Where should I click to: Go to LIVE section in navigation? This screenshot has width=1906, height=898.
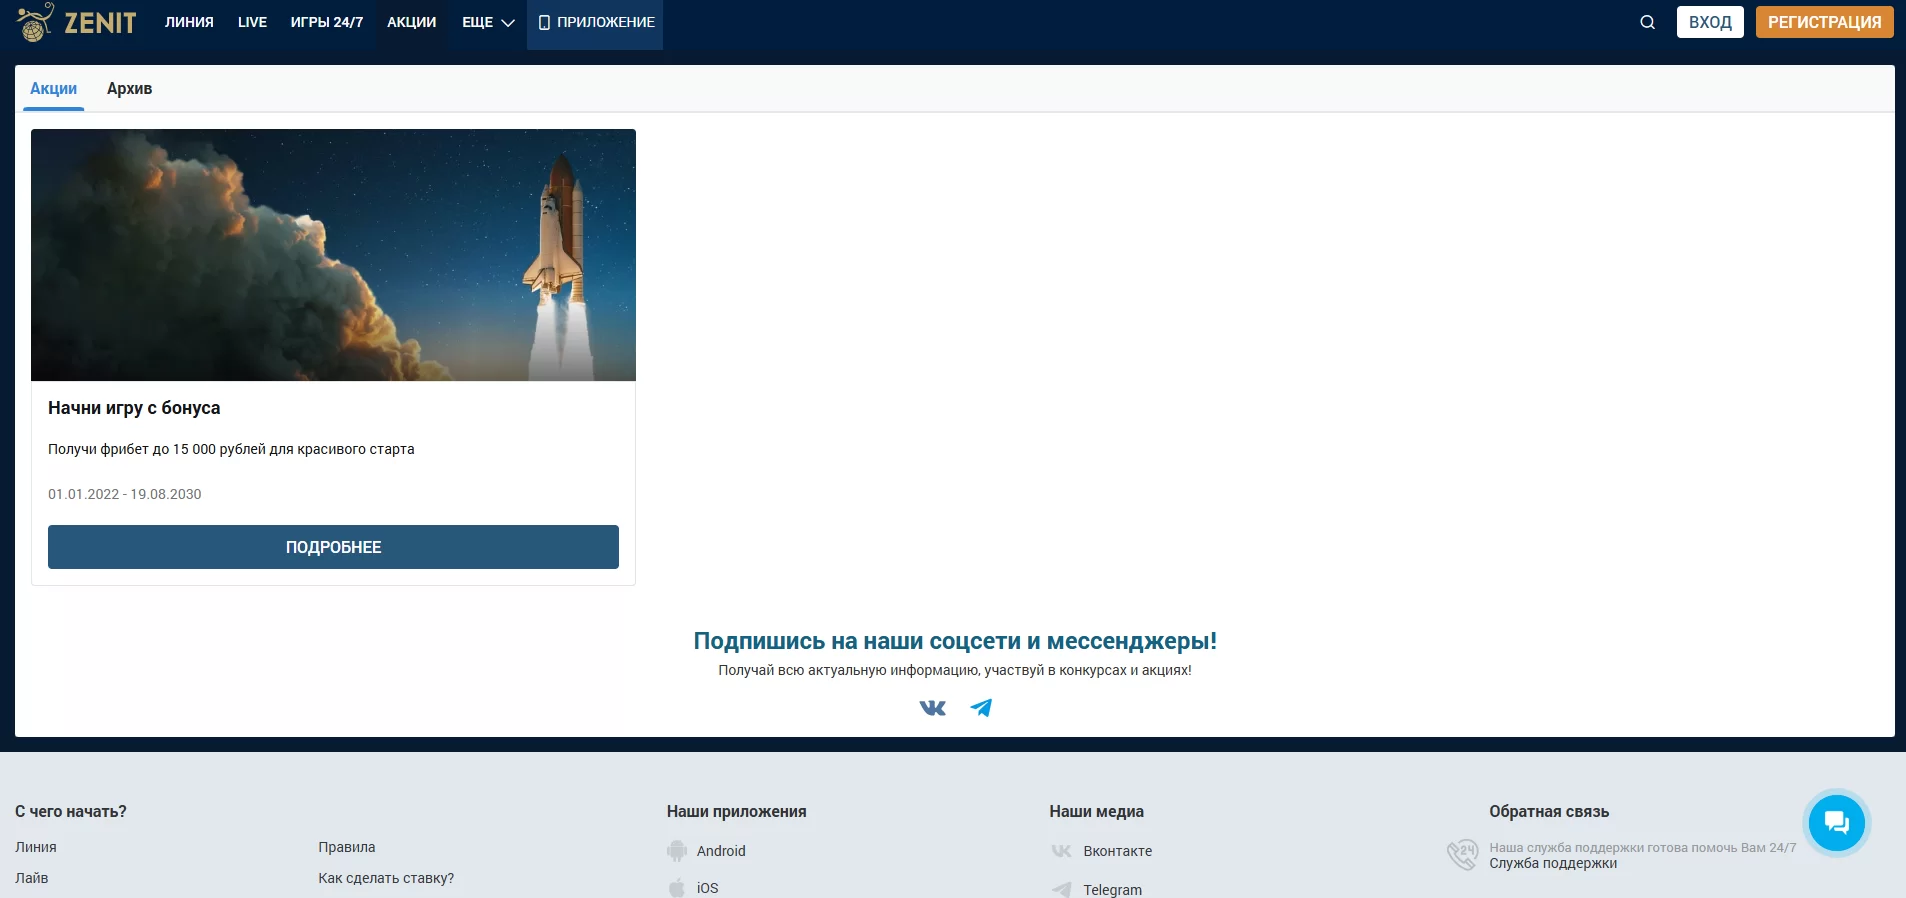click(x=252, y=22)
